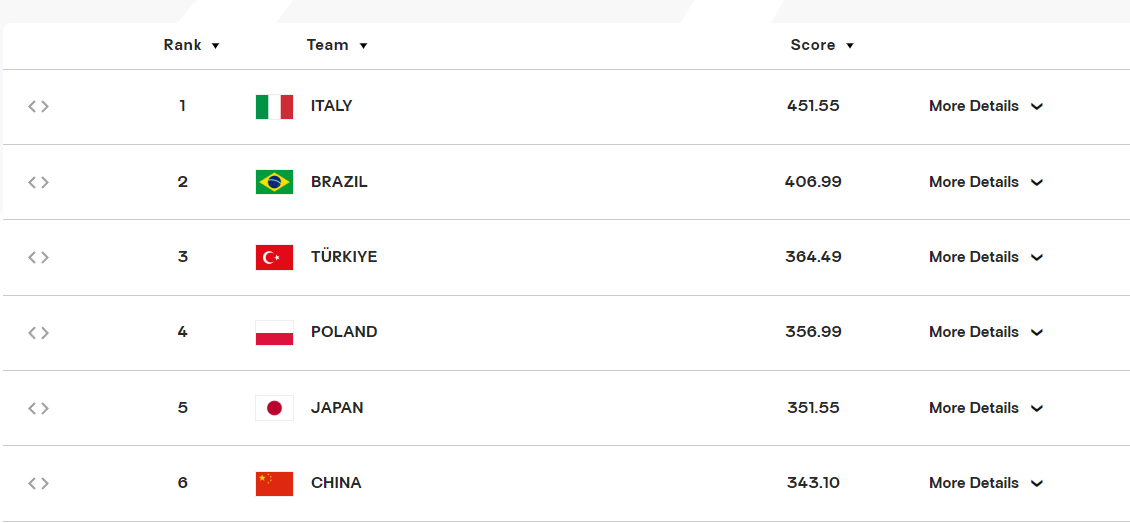The height and width of the screenshot is (523, 1130).
Task: Expand More Details for Japan
Action: click(986, 408)
